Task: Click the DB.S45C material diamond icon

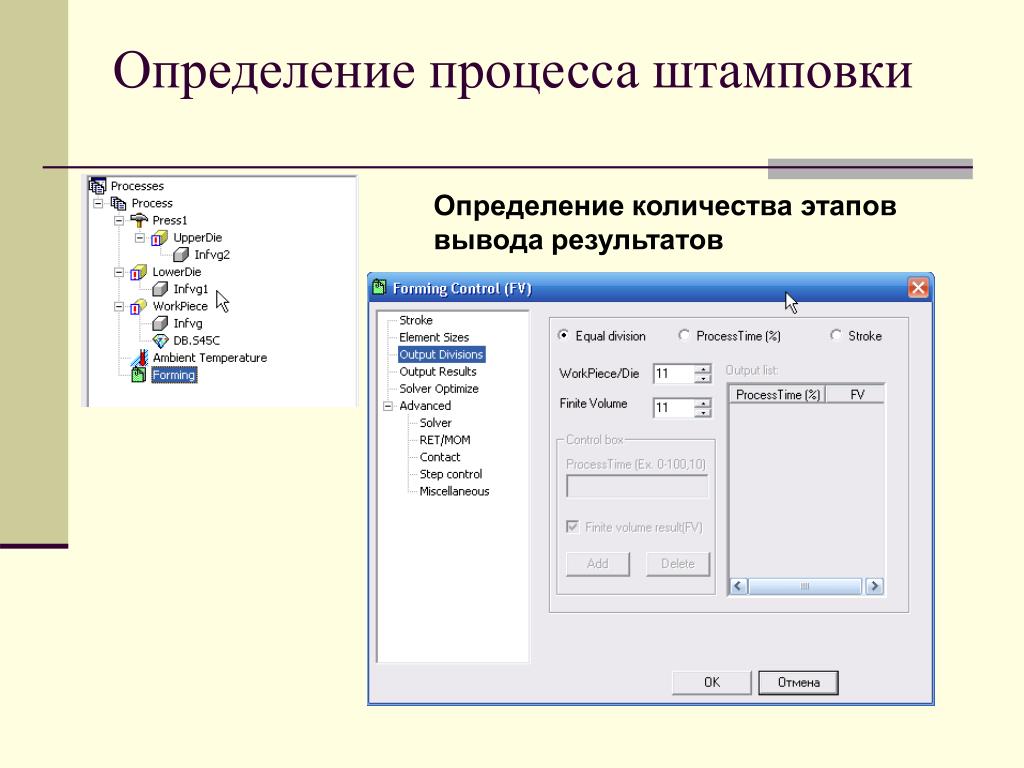Action: point(160,340)
